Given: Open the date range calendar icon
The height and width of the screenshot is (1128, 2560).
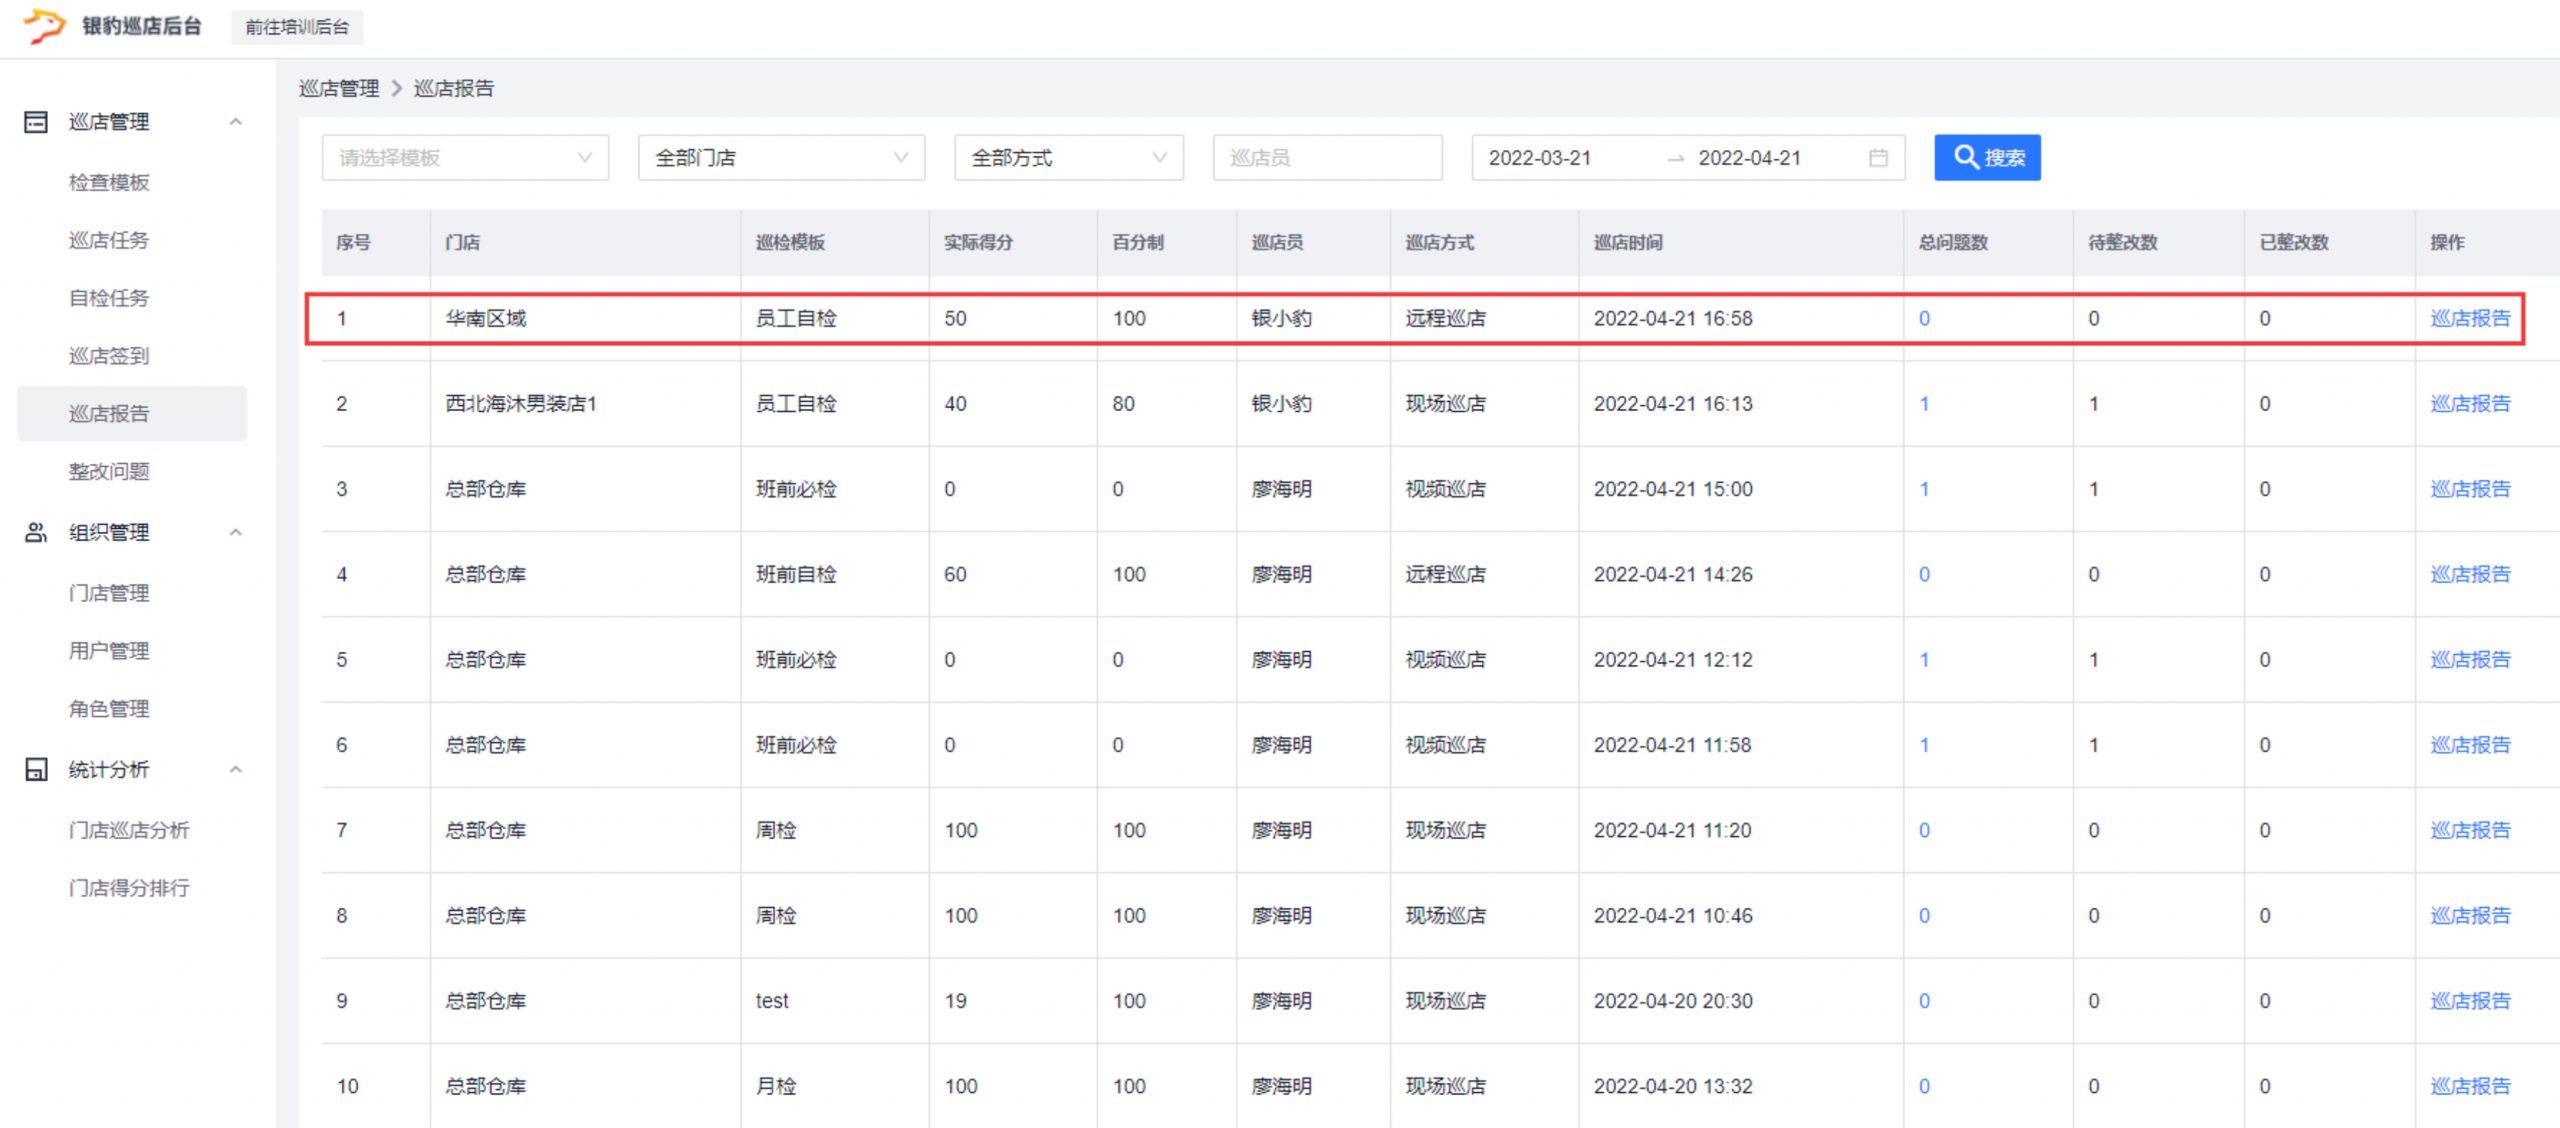Looking at the screenshot, I should (x=1878, y=158).
